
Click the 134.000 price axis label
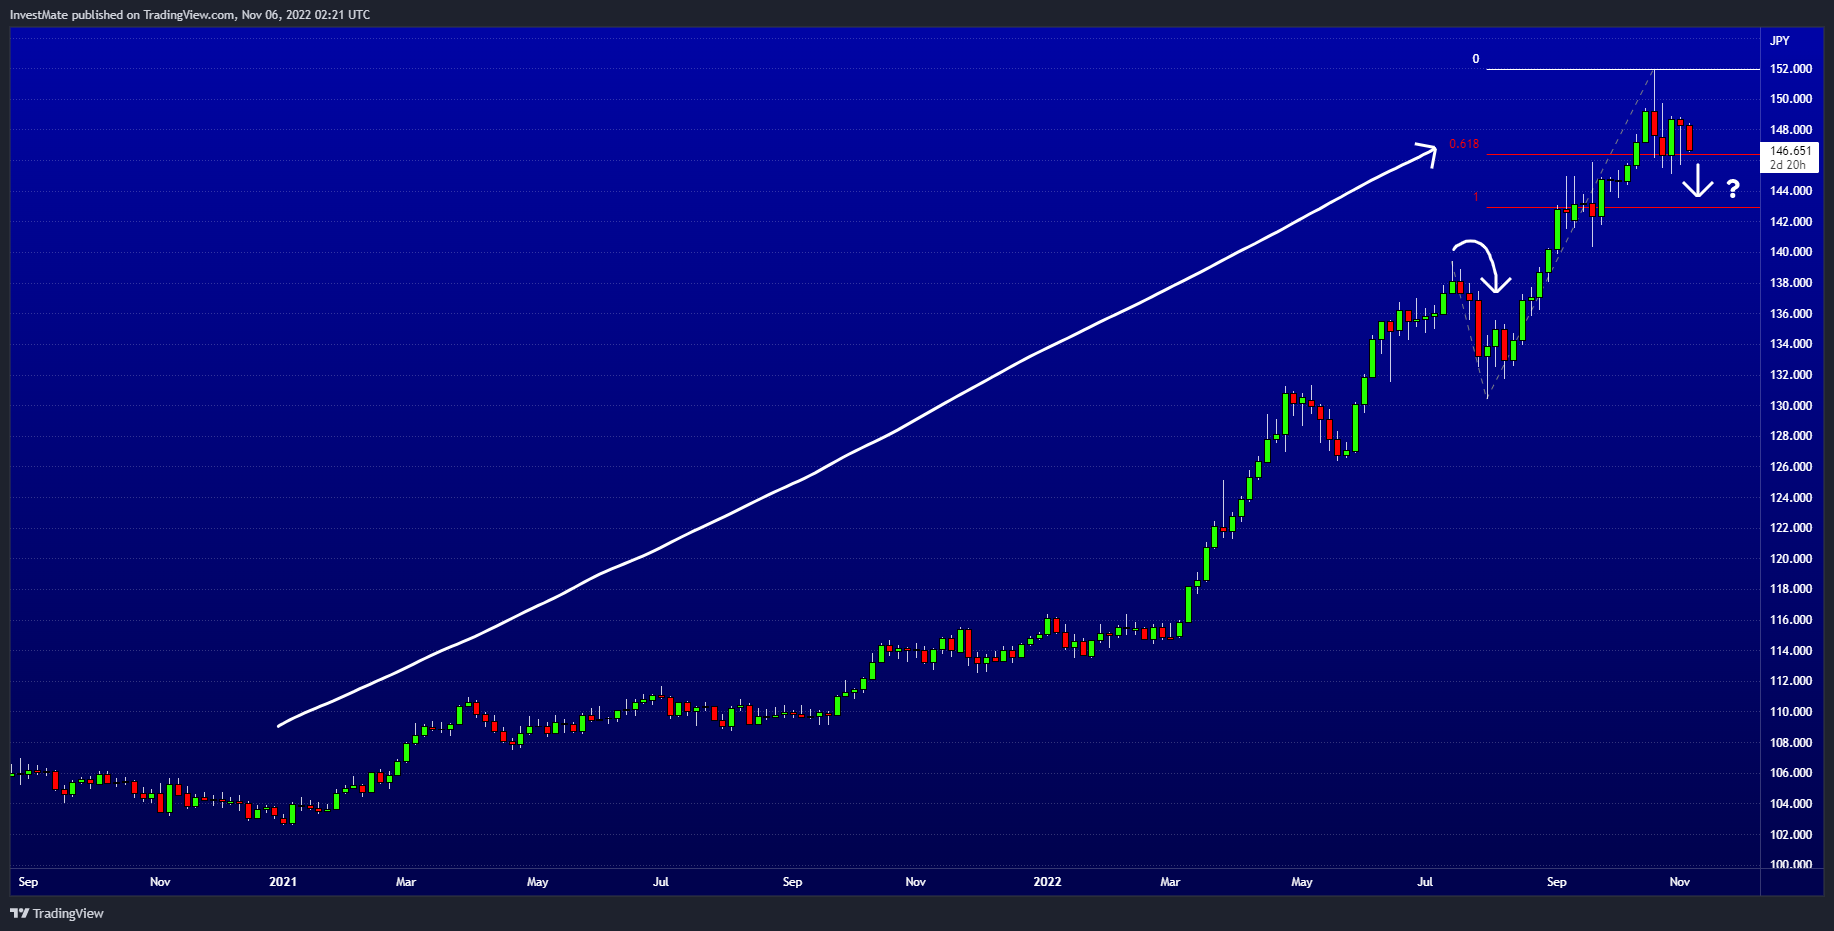(x=1791, y=344)
